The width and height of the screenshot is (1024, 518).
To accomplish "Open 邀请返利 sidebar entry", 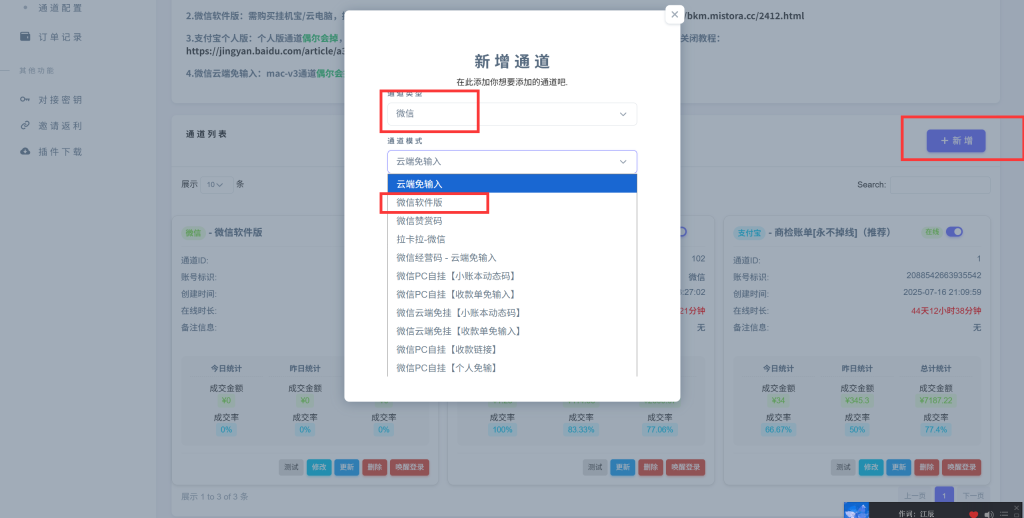I will [x=59, y=126].
